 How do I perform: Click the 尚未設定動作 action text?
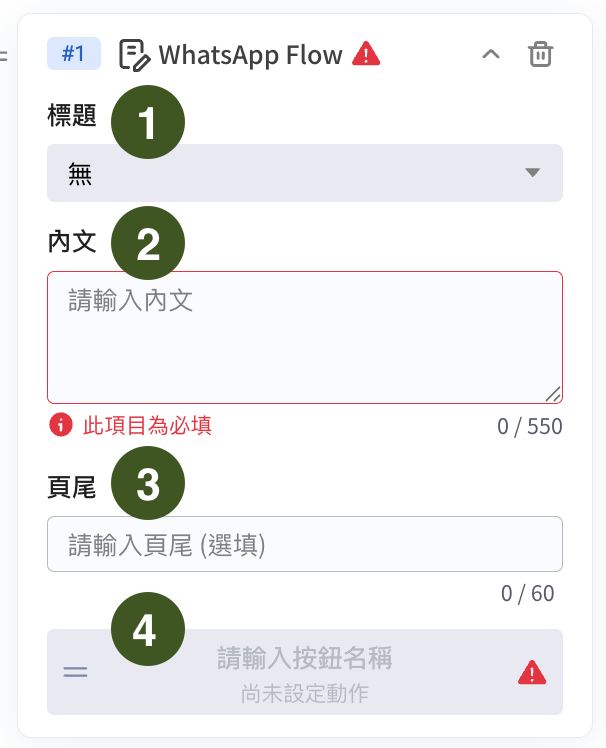[x=304, y=692]
